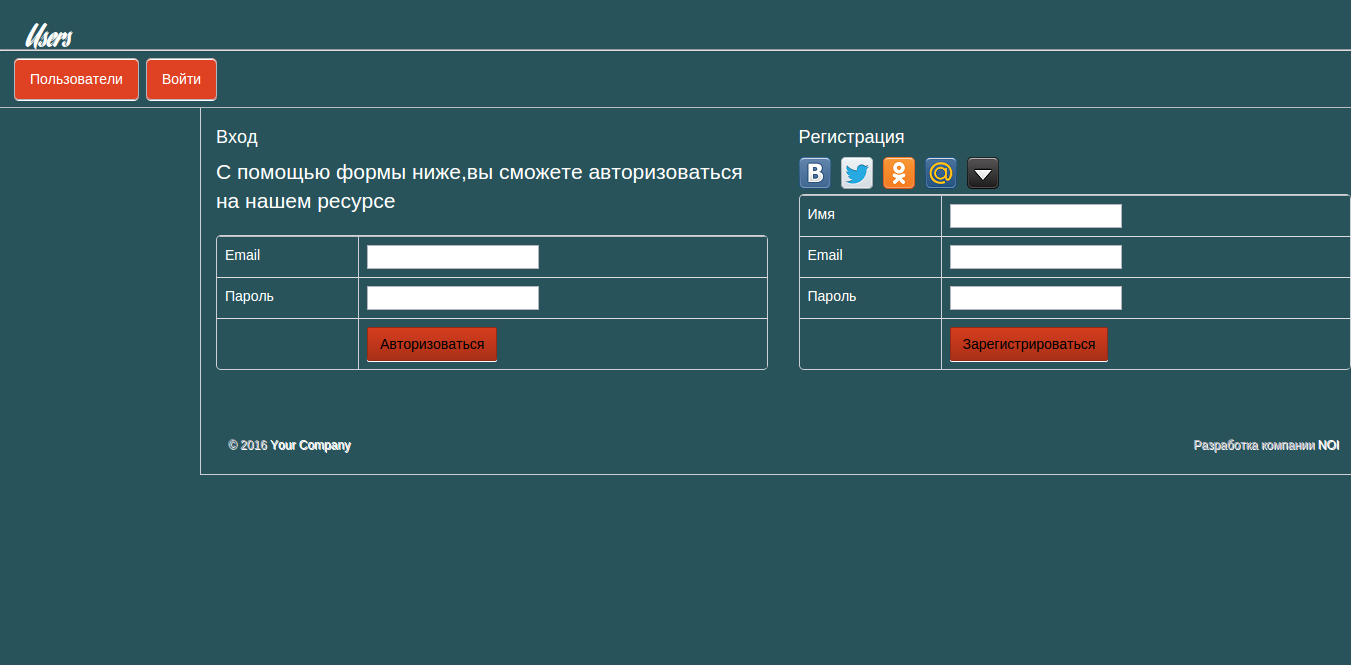Follow the Your Company footer link
Screen dimensions: 1351x665
[x=310, y=445]
